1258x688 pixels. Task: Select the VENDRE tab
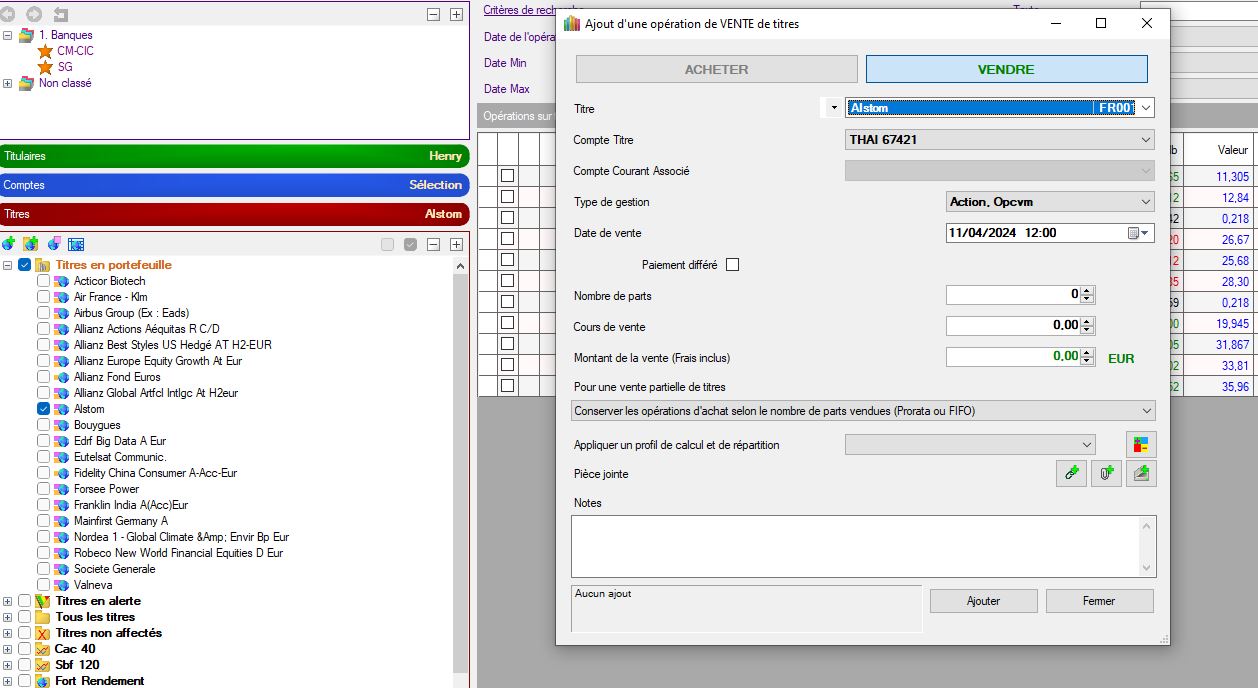(1006, 69)
